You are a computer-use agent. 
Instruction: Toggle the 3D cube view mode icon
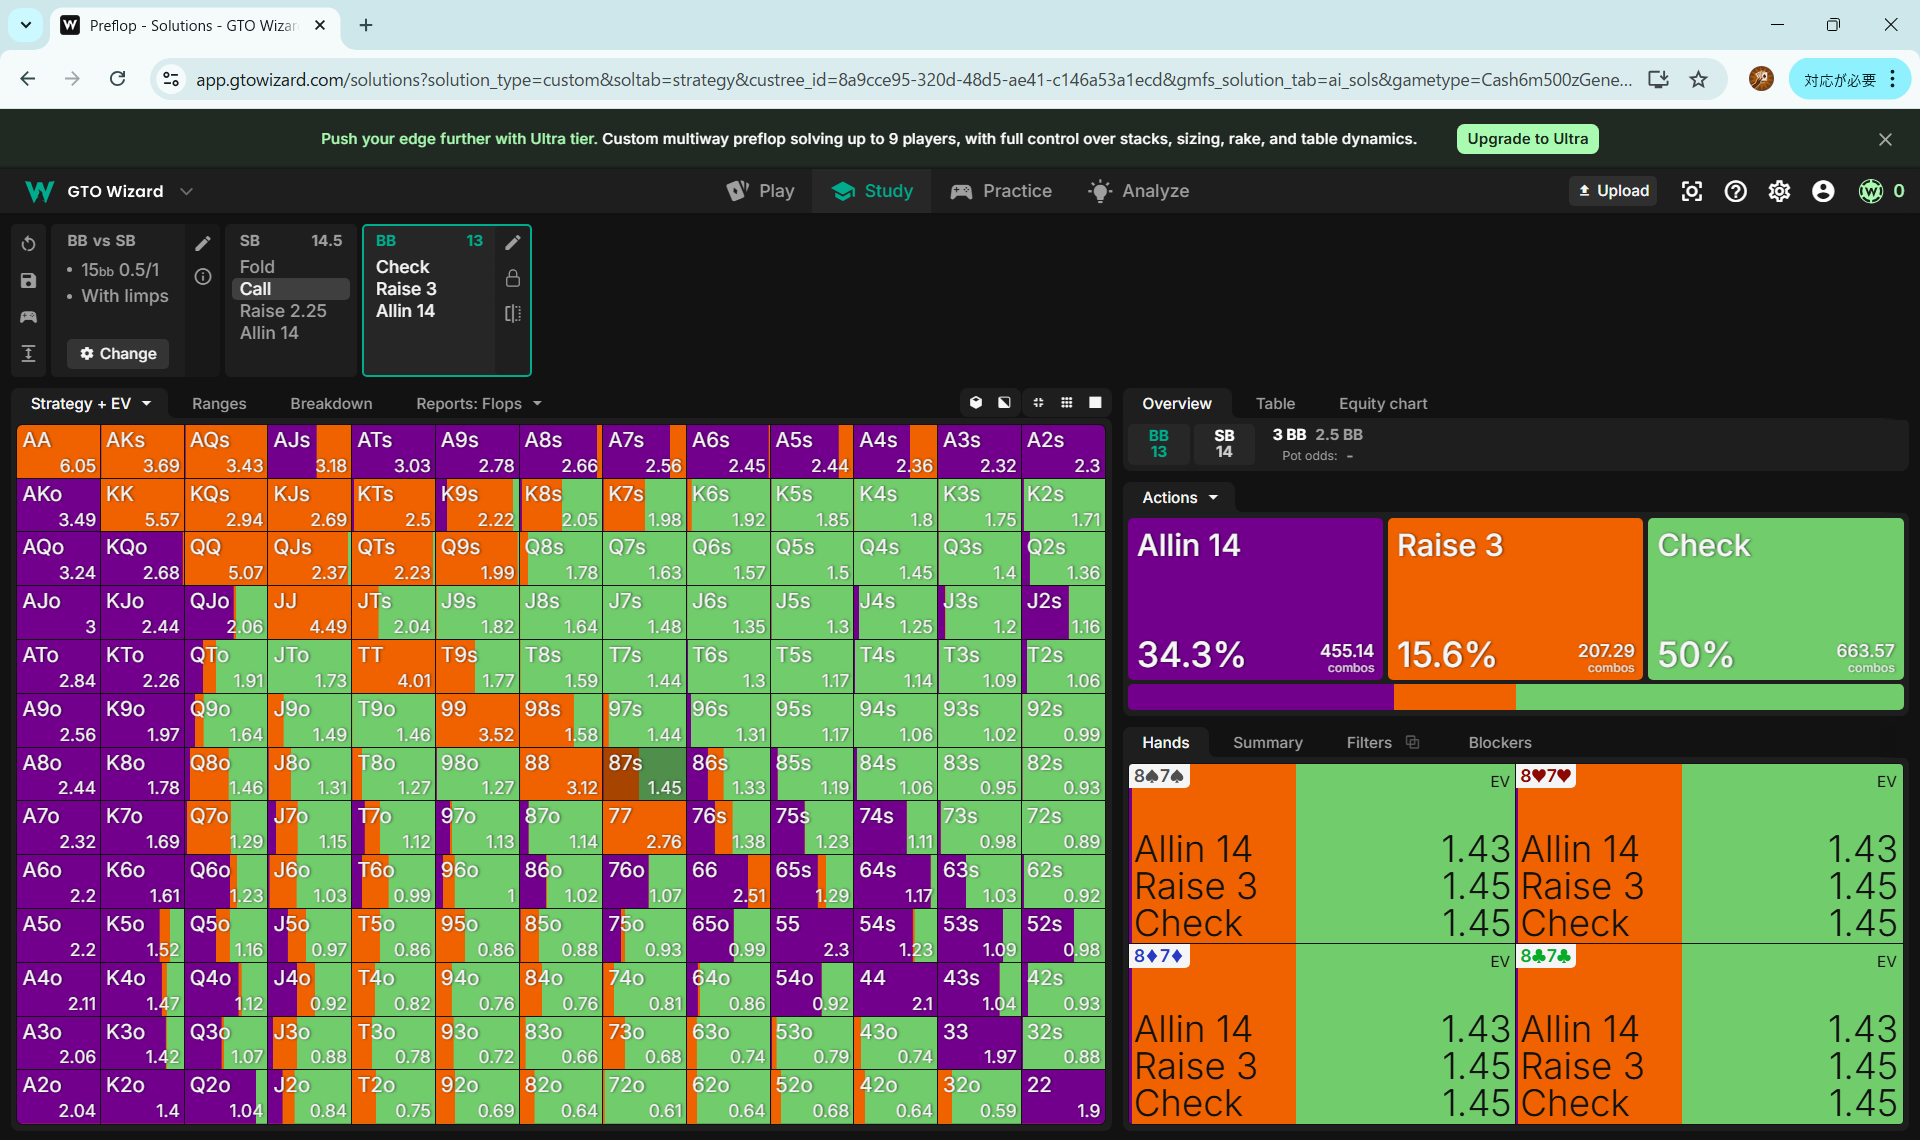976,403
